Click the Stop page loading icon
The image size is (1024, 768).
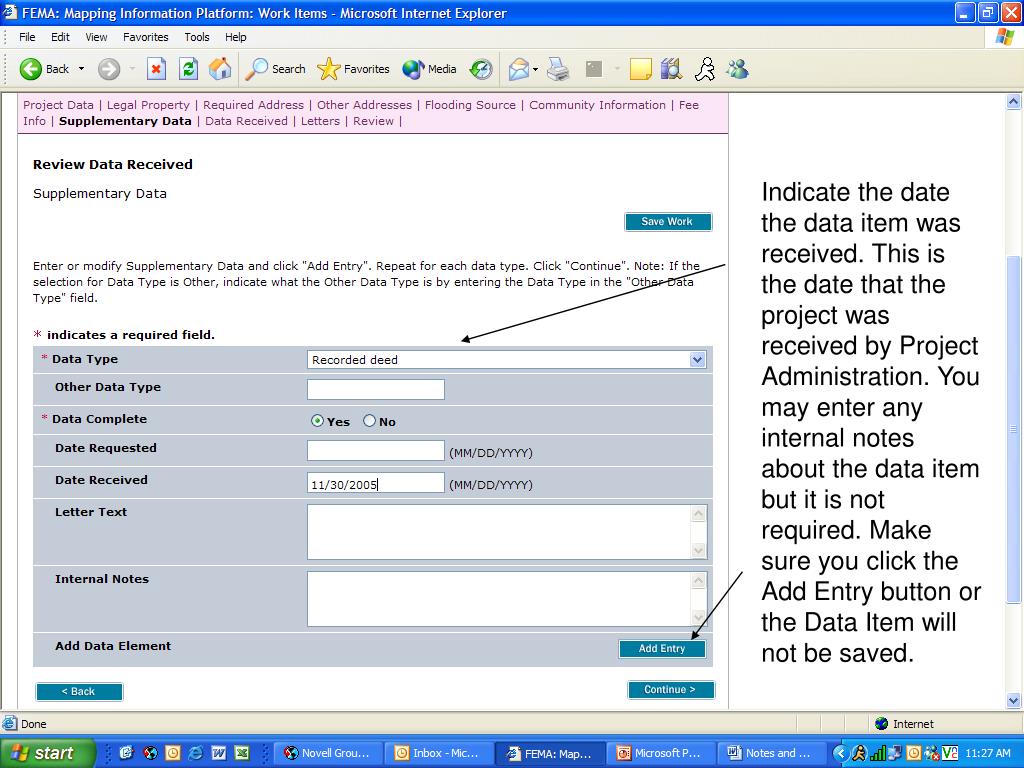click(156, 69)
